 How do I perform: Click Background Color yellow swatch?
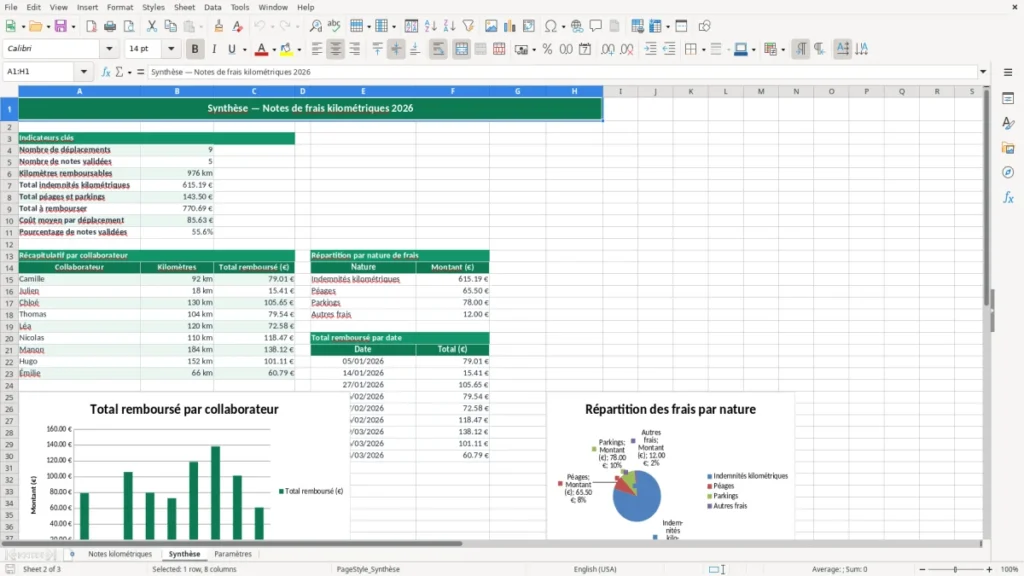click(286, 49)
